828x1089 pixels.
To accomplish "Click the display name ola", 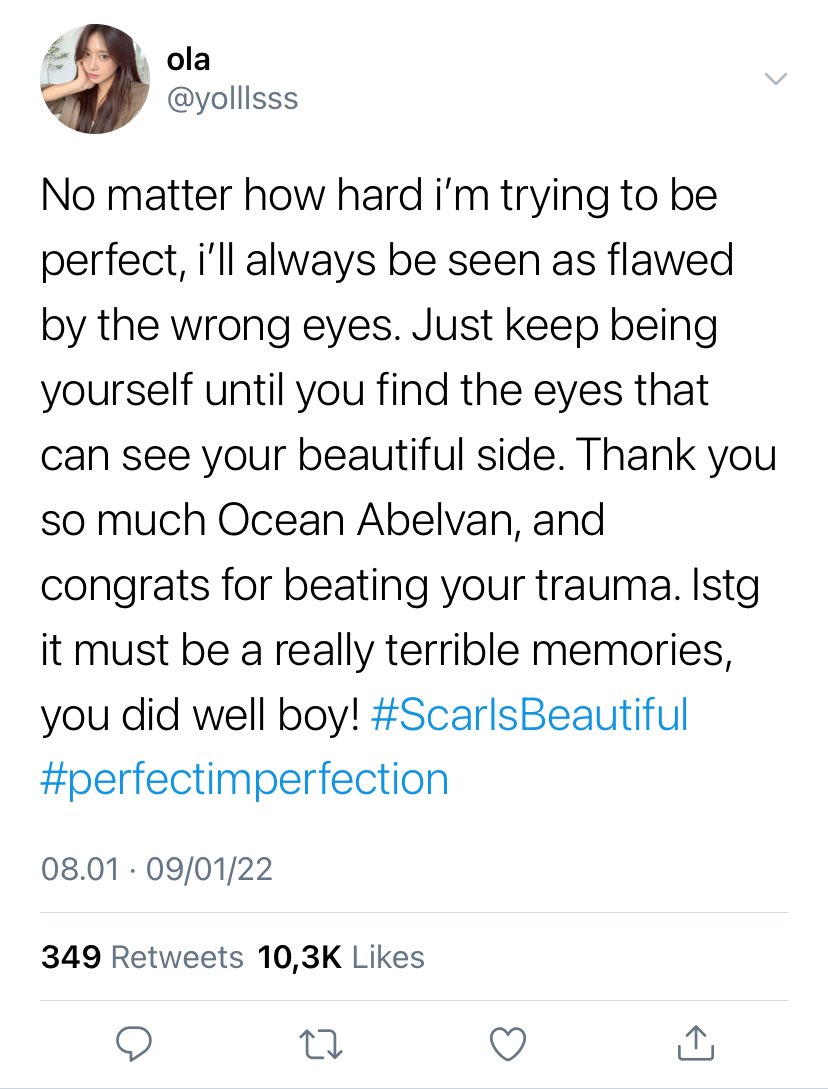I will (x=188, y=60).
